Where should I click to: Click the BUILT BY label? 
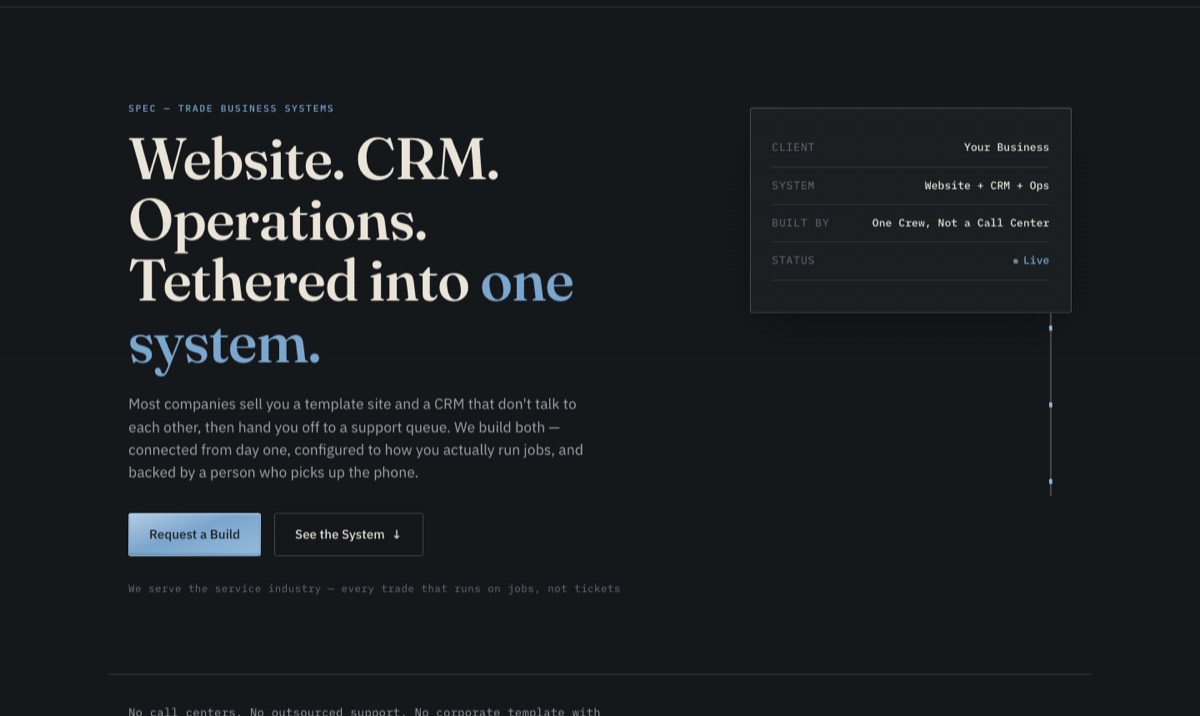tap(800, 223)
